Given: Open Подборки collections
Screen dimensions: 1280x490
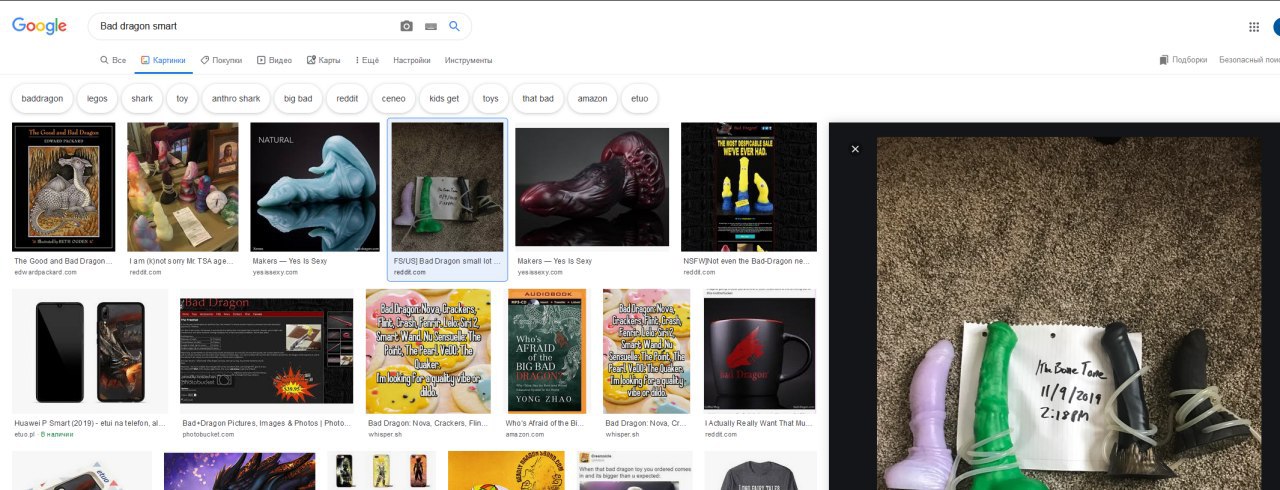Looking at the screenshot, I should (1183, 60).
